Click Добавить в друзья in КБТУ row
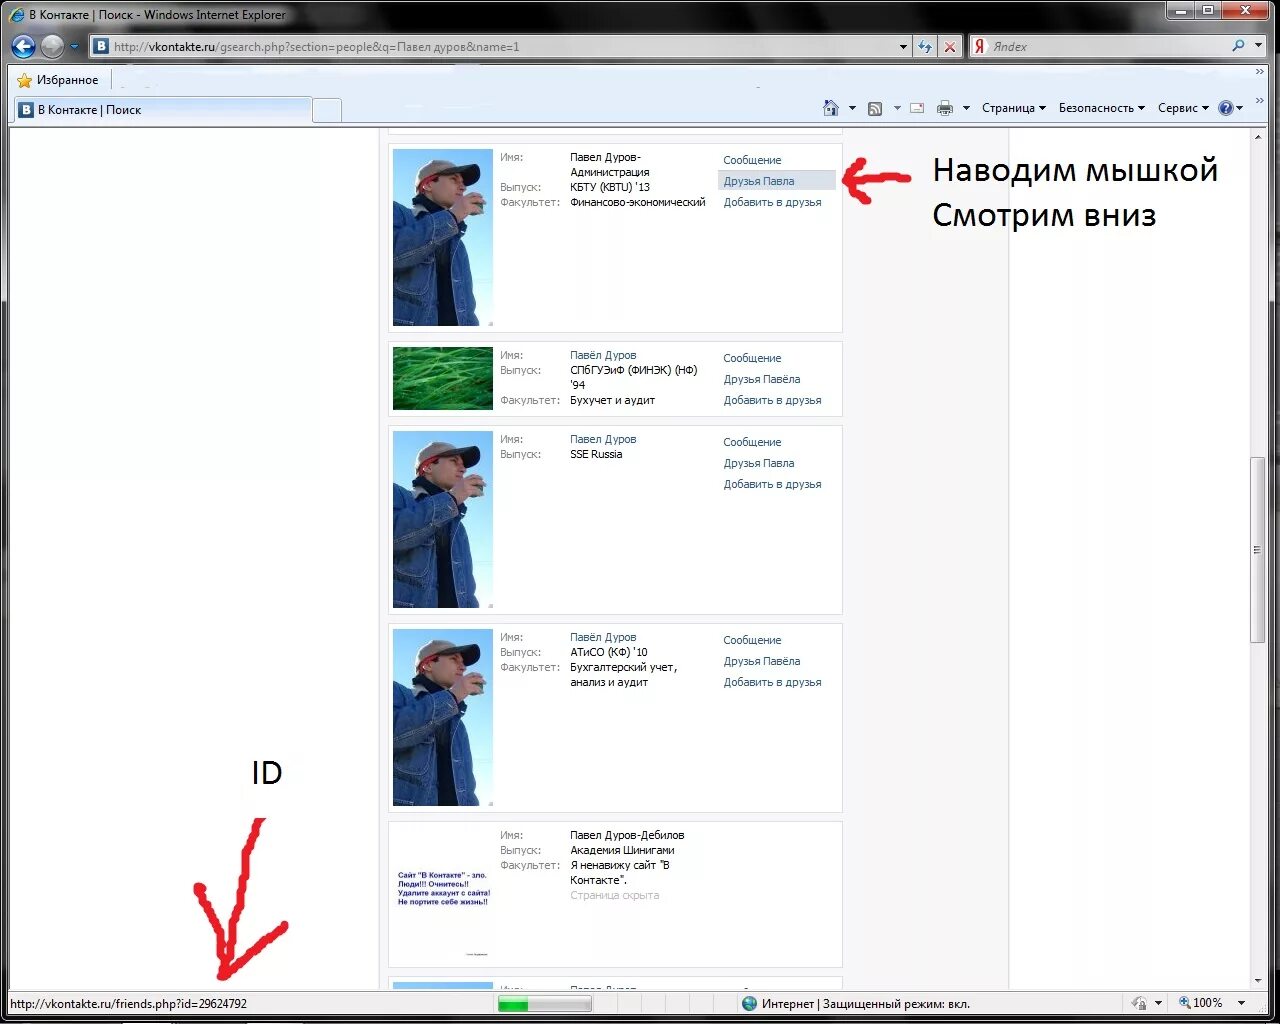 pyautogui.click(x=772, y=202)
